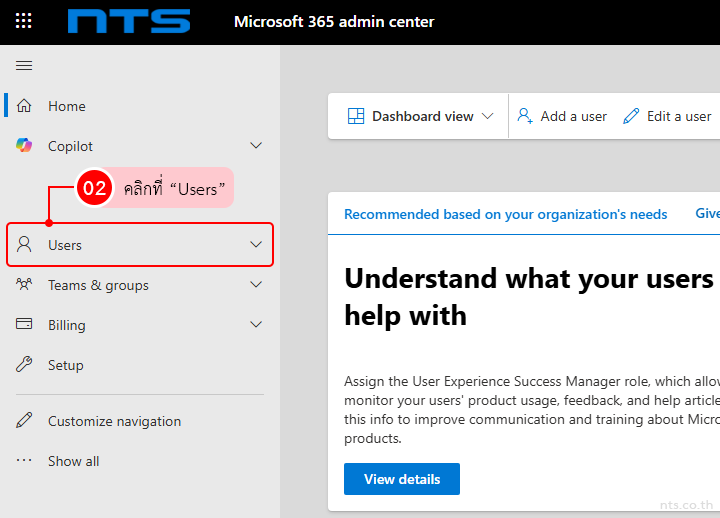The width and height of the screenshot is (720, 518).
Task: Click the Show all ellipsis icon
Action: pos(25,461)
